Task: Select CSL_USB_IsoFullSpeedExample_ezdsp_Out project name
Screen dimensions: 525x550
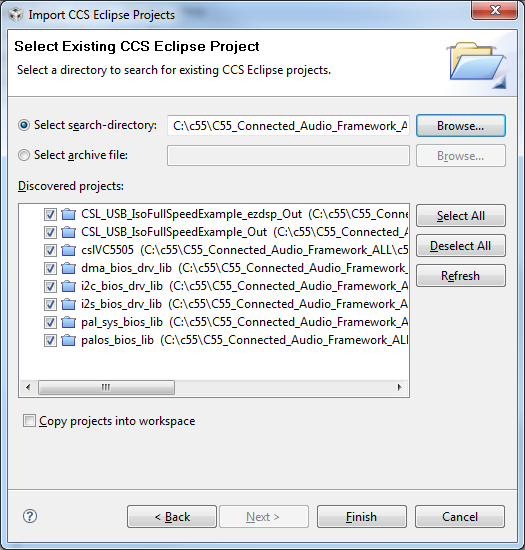Action: coord(191,214)
